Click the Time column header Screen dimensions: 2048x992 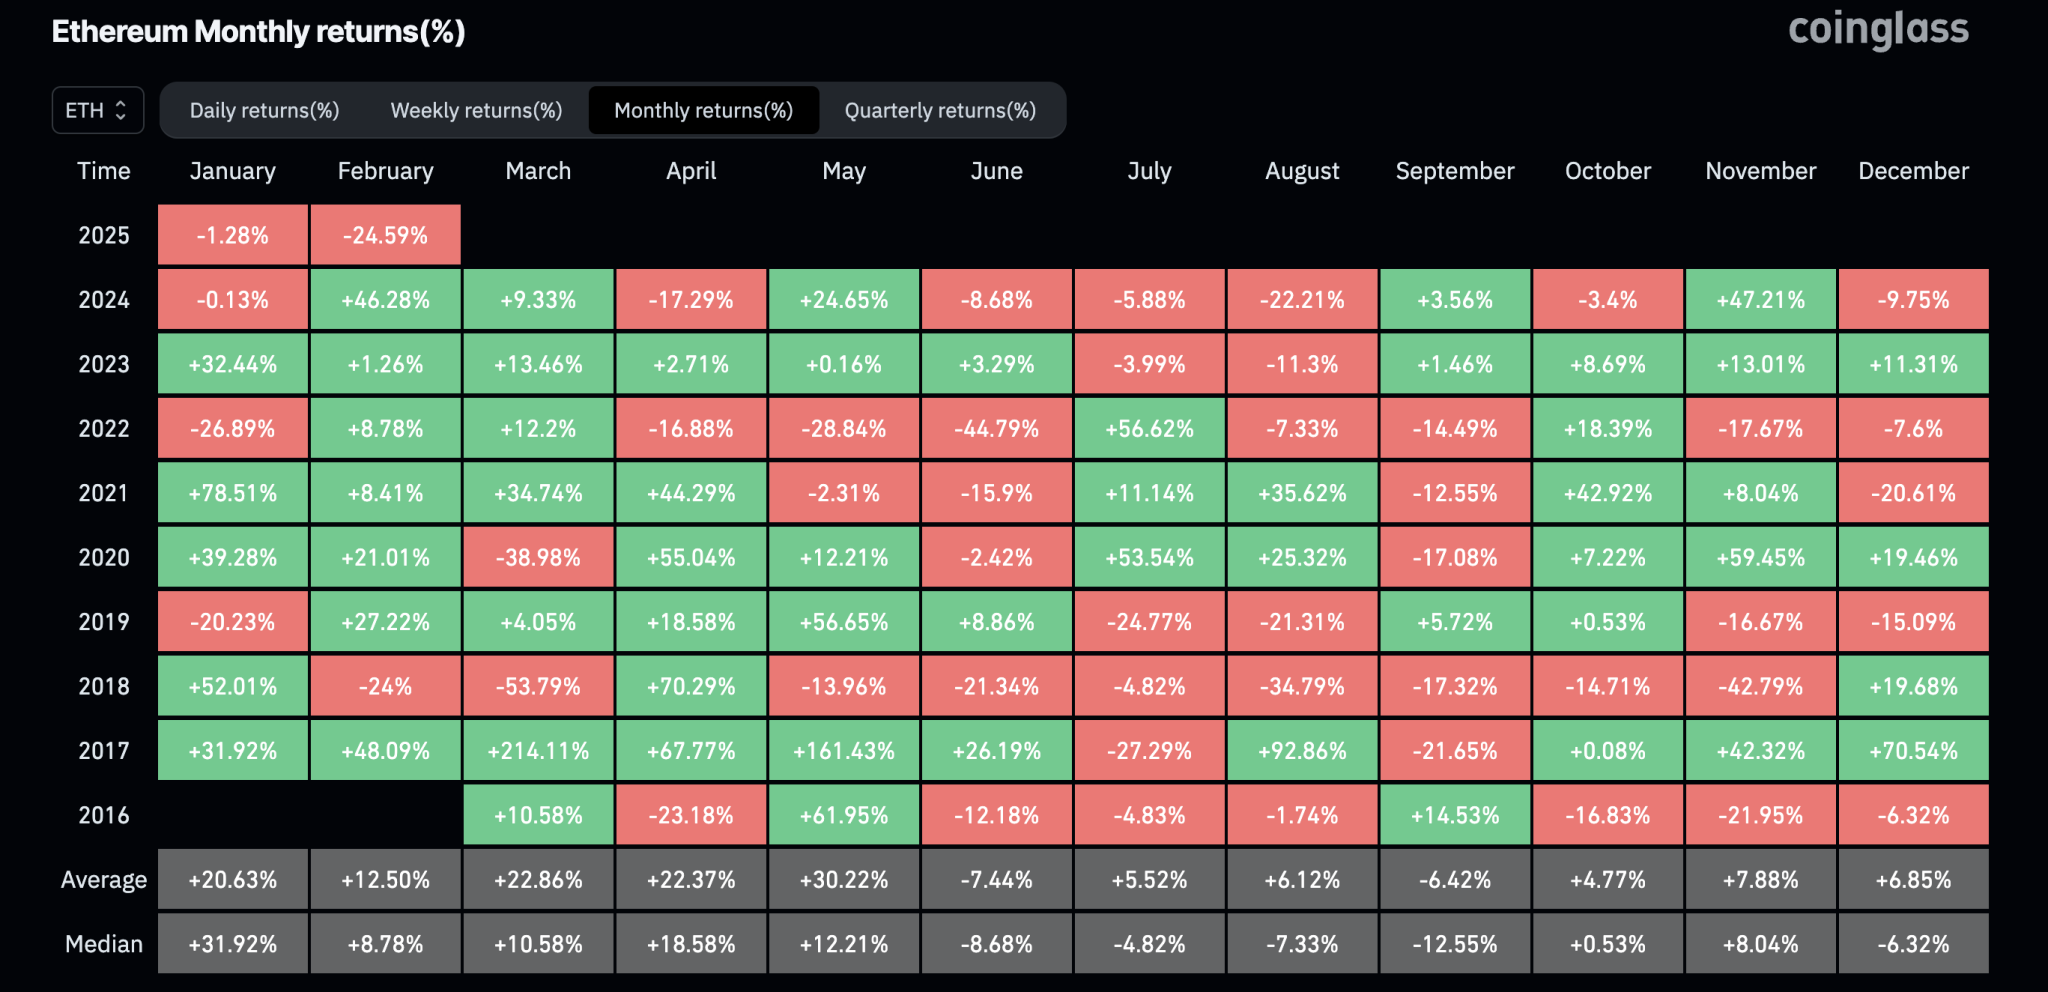(104, 171)
